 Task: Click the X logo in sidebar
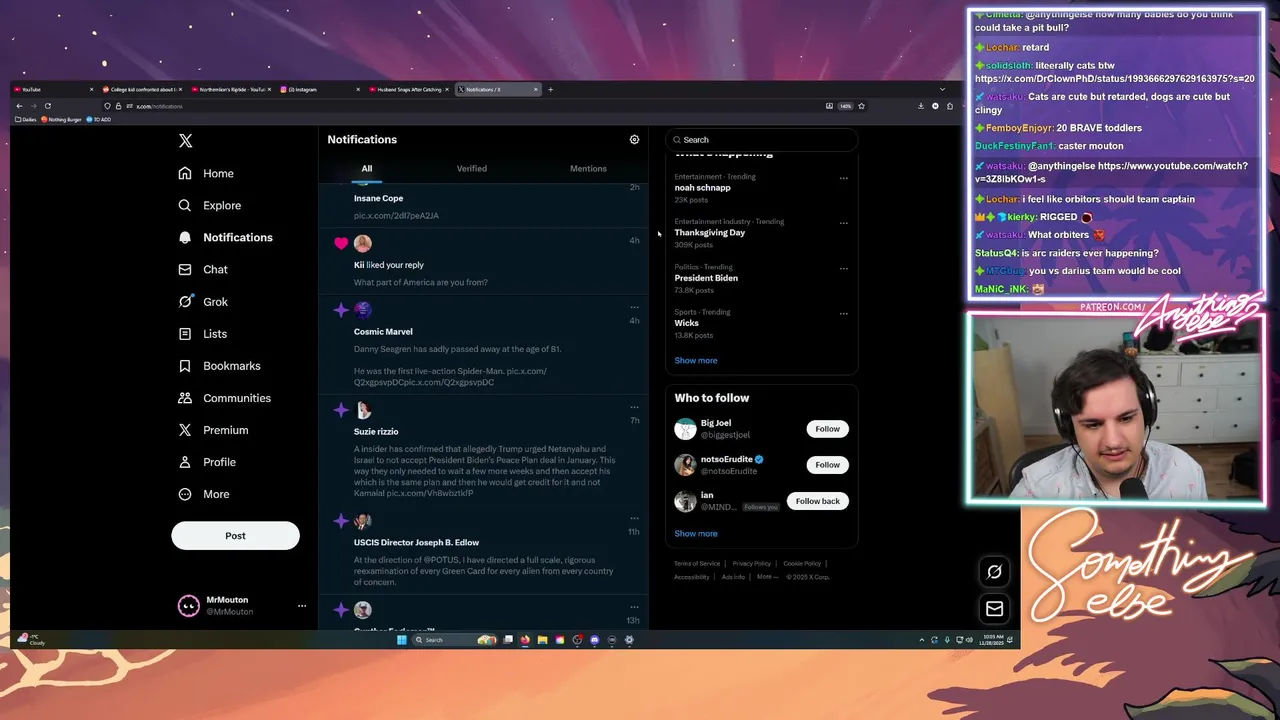coord(185,141)
